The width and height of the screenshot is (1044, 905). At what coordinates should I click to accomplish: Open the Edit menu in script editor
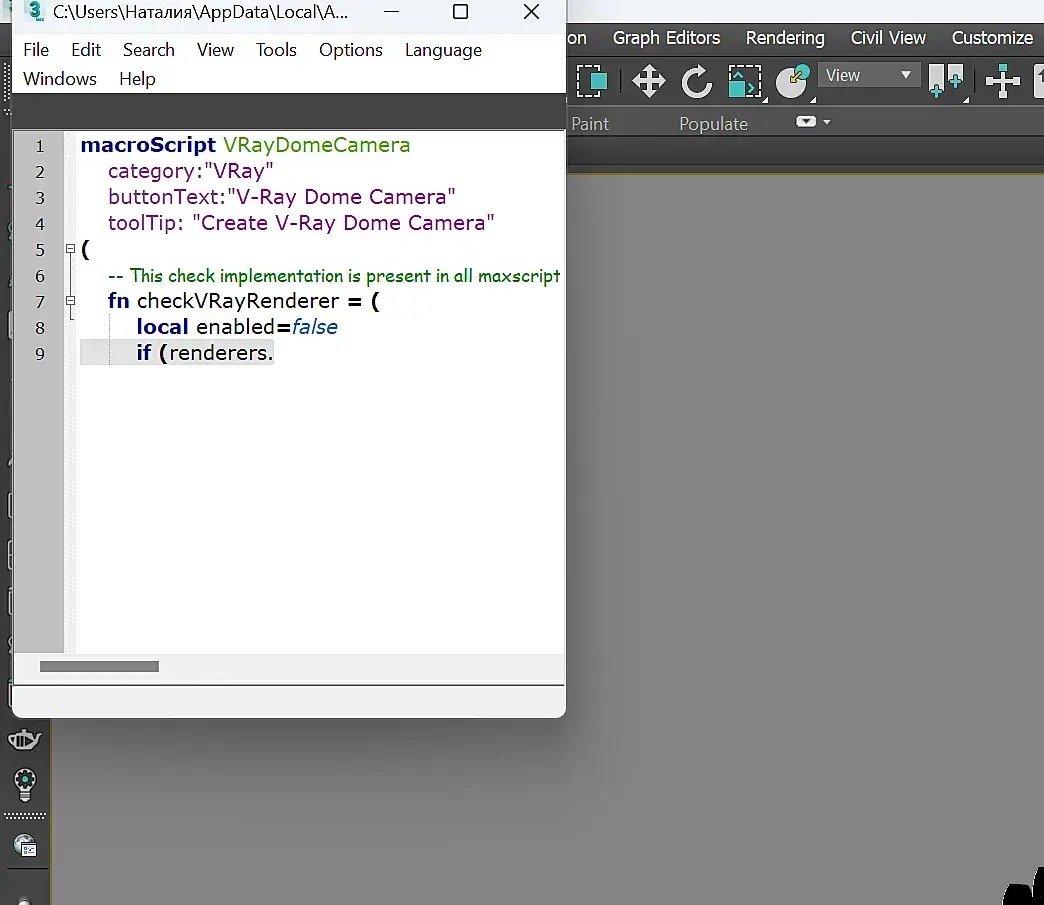pos(86,50)
